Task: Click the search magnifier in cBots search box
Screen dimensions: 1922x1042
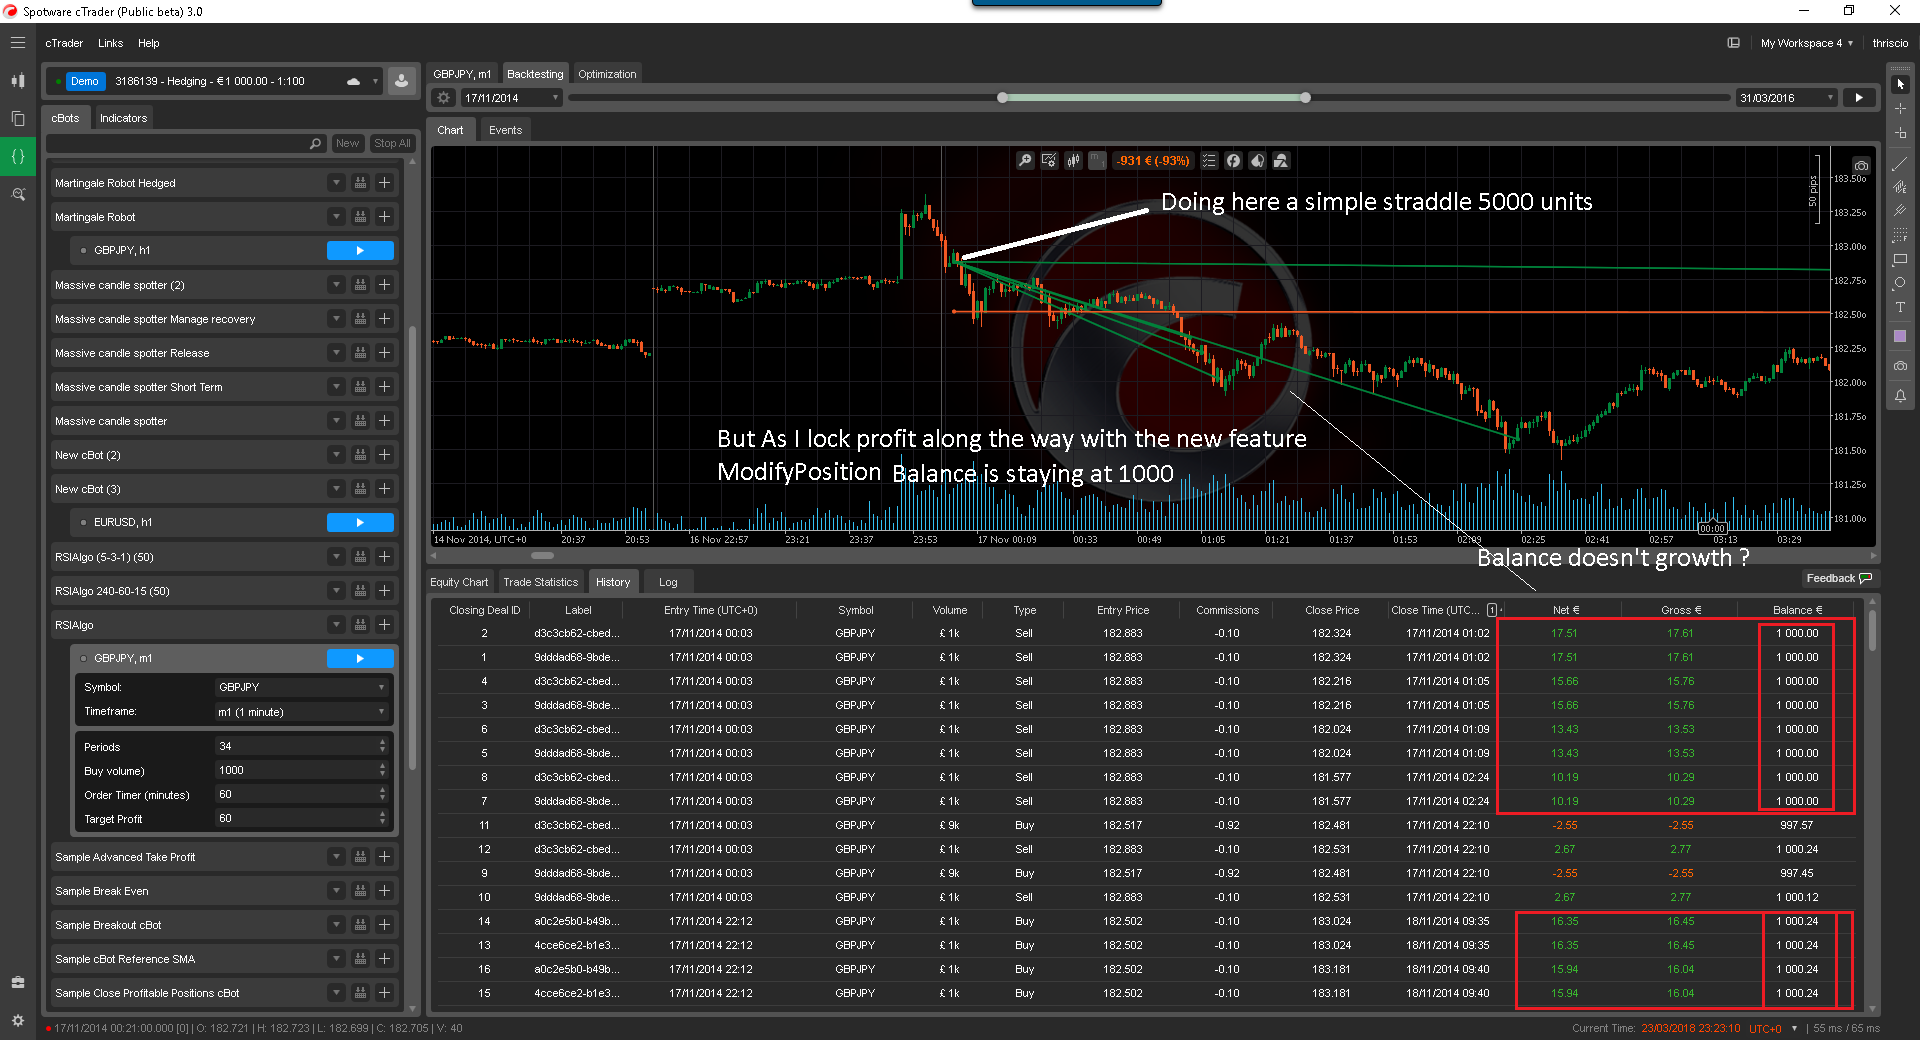Action: (x=316, y=144)
